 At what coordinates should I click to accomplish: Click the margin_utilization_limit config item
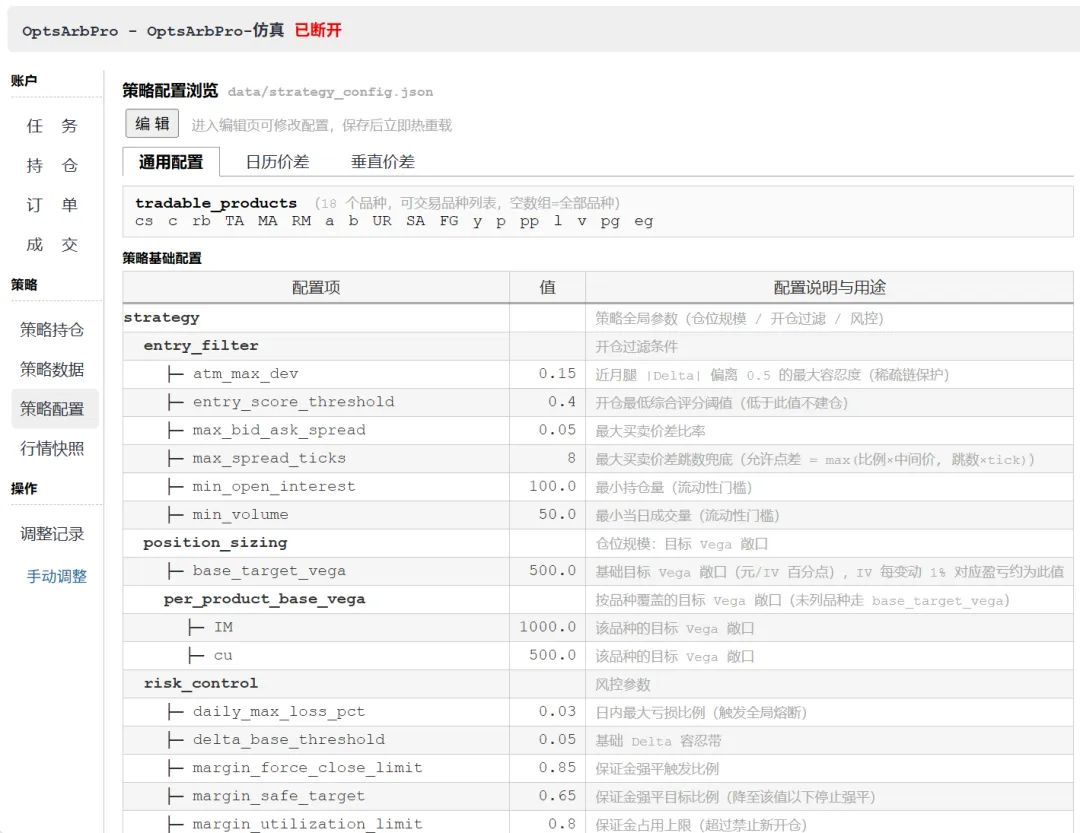(x=308, y=824)
